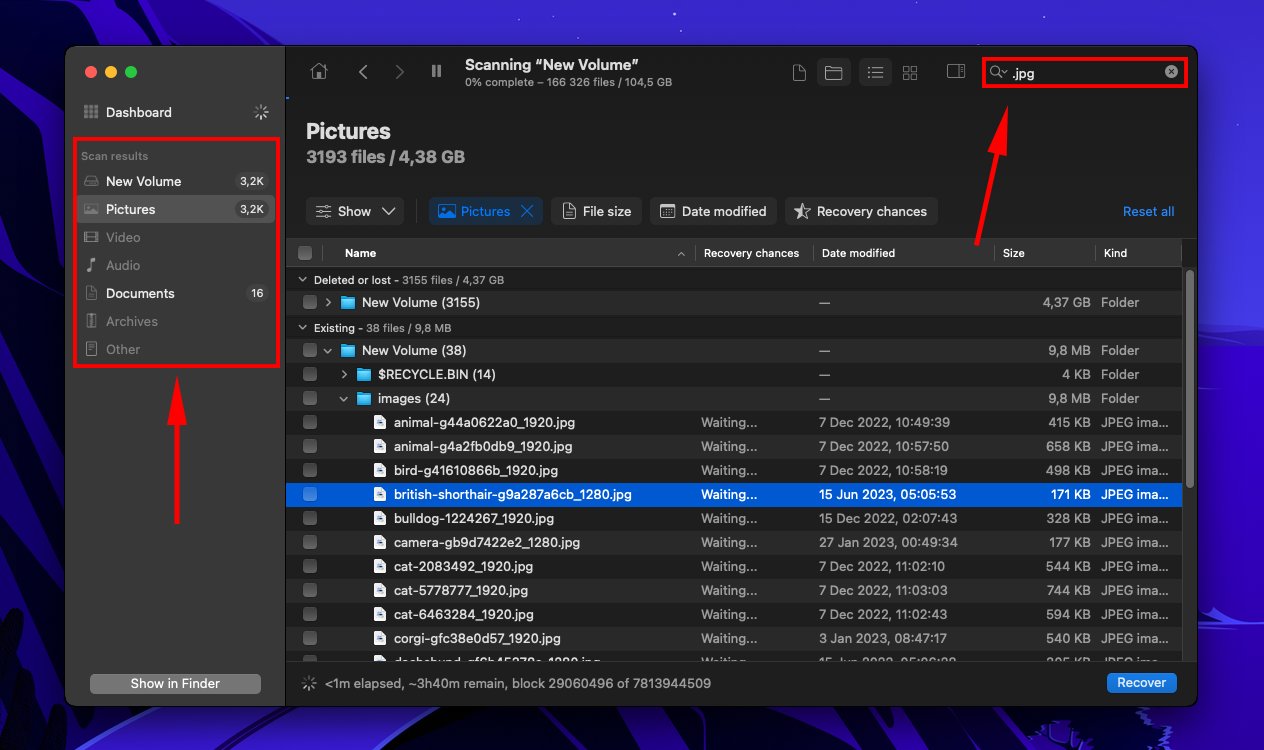Open the search magnifier options
The image size is (1264, 750).
(998, 72)
